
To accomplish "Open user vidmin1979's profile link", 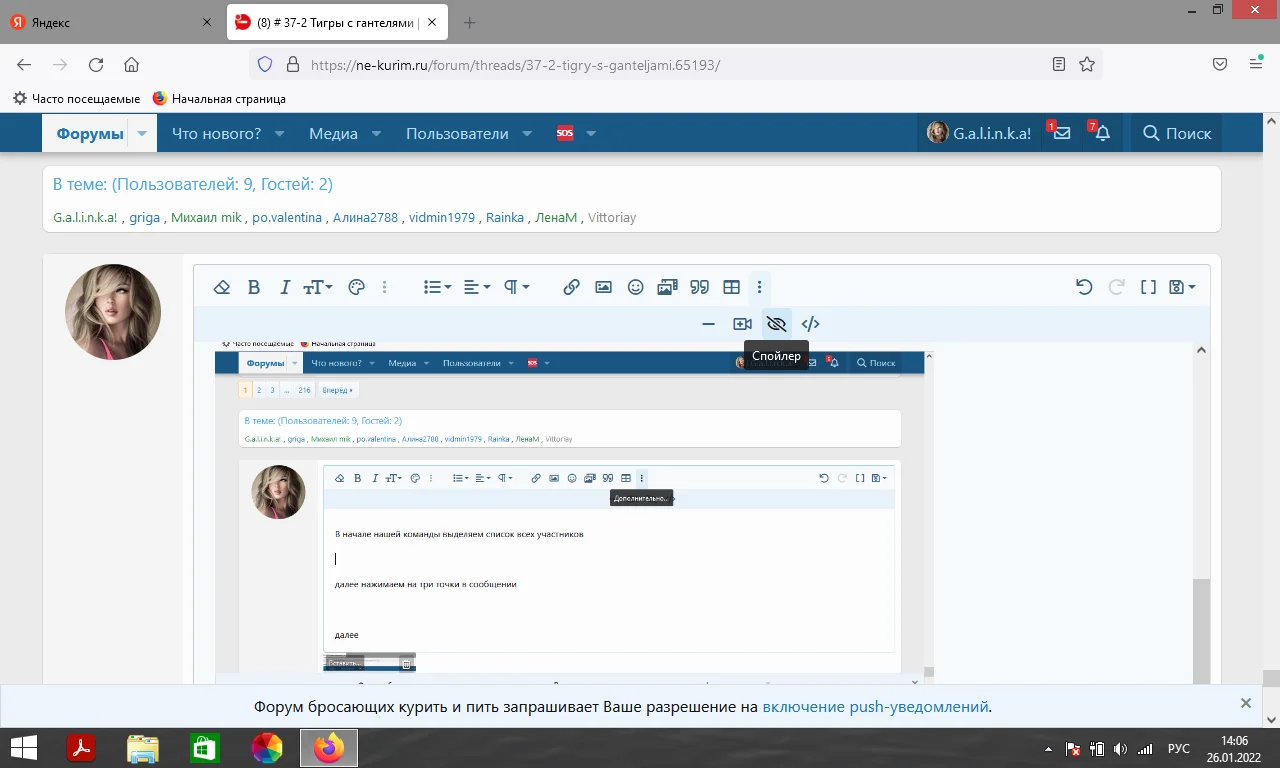I will coord(442,217).
